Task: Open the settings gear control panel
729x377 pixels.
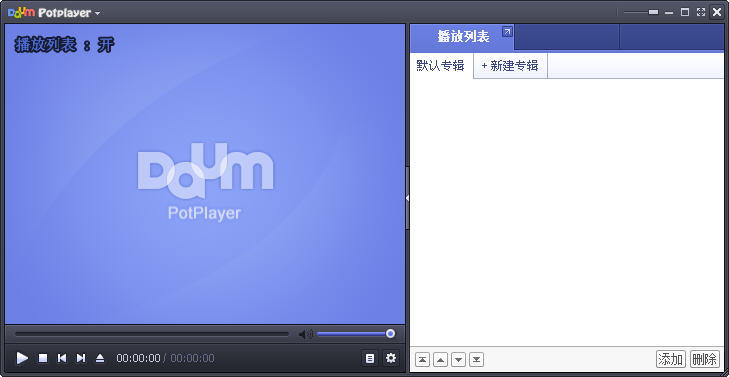Action: [391, 358]
